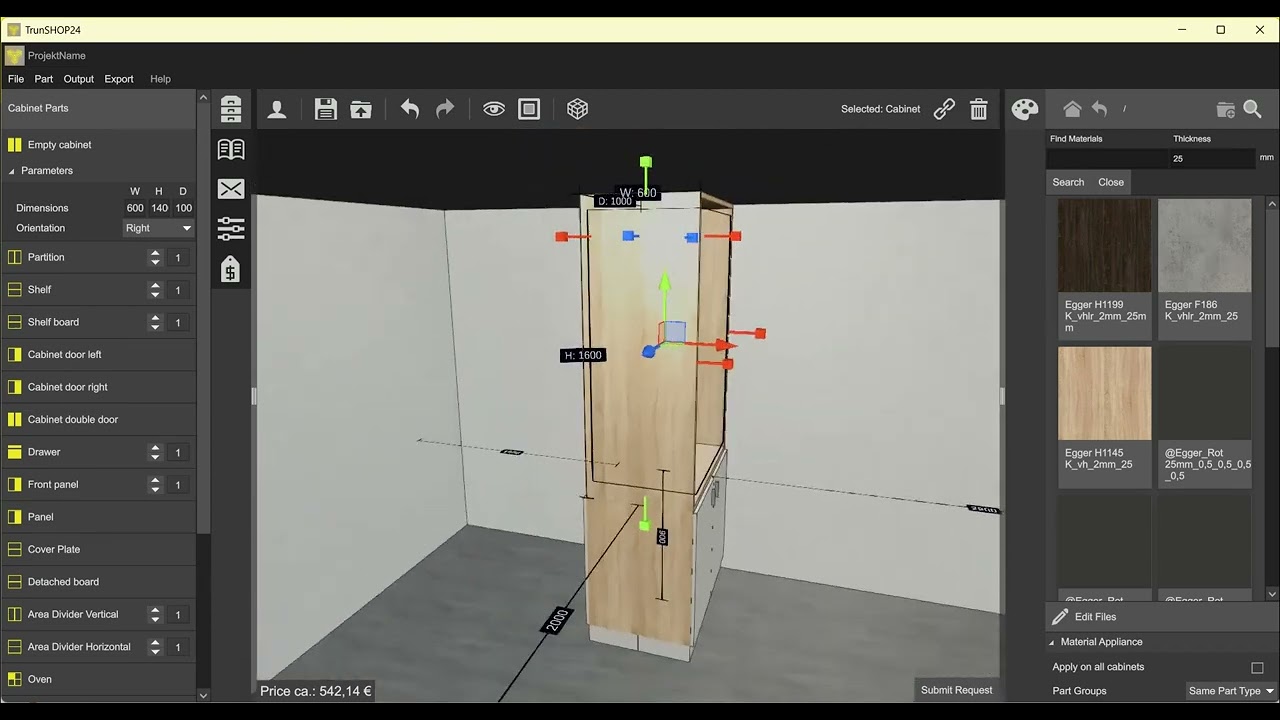Select the Panel part entry
This screenshot has height=720, width=1280.
99,517
